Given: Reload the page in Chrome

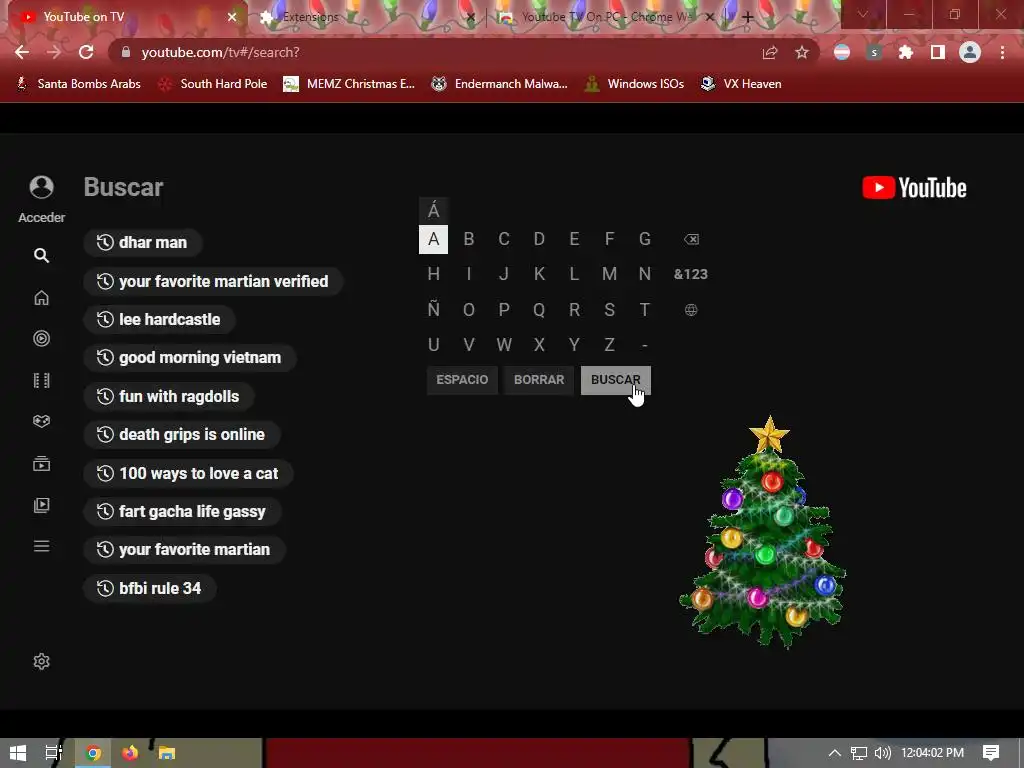Looking at the screenshot, I should pos(86,52).
